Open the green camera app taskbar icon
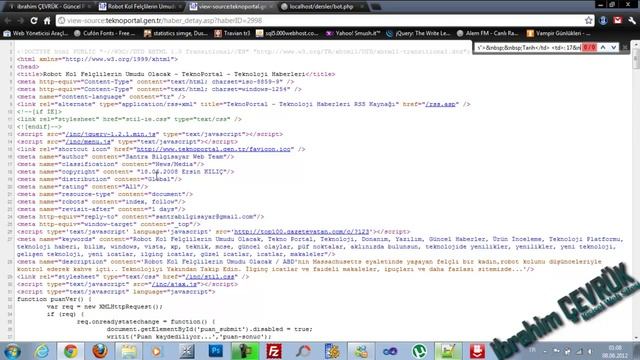Image resolution: width=640 pixels, height=360 pixels. coord(244,351)
